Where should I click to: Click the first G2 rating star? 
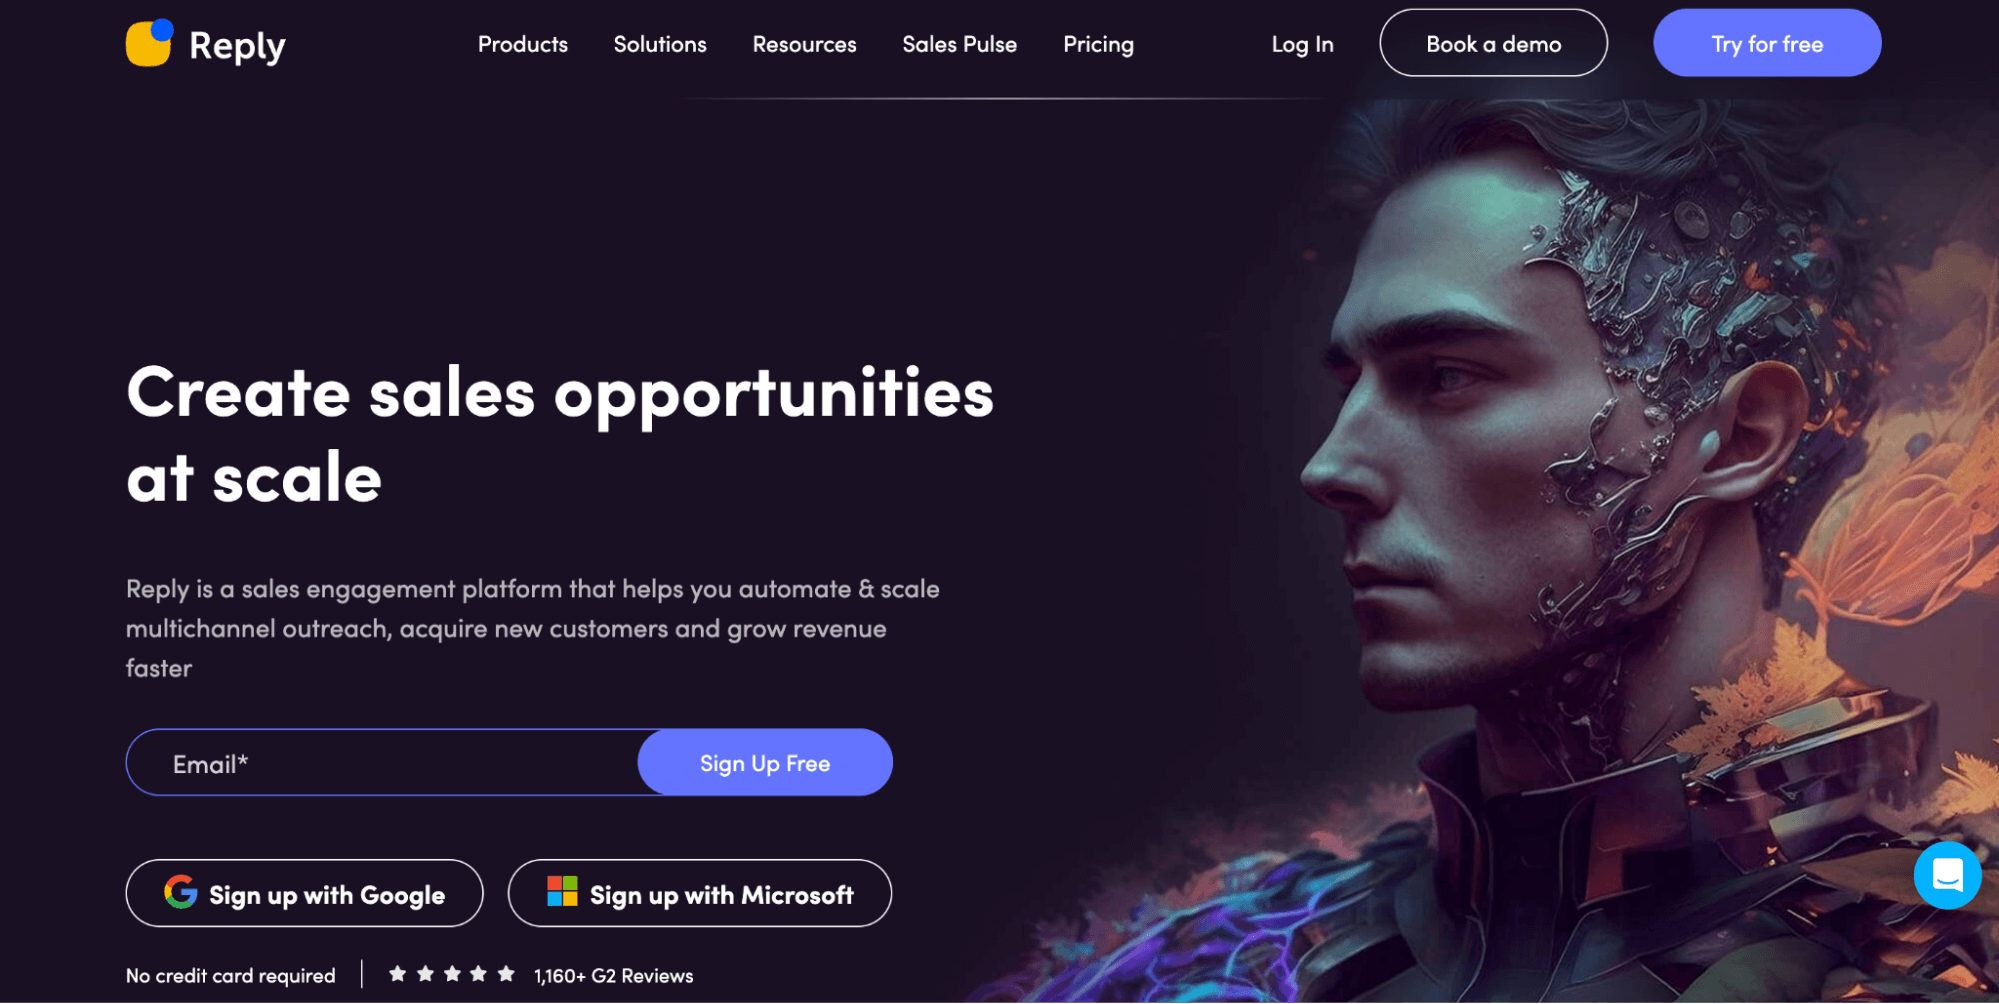tap(398, 974)
